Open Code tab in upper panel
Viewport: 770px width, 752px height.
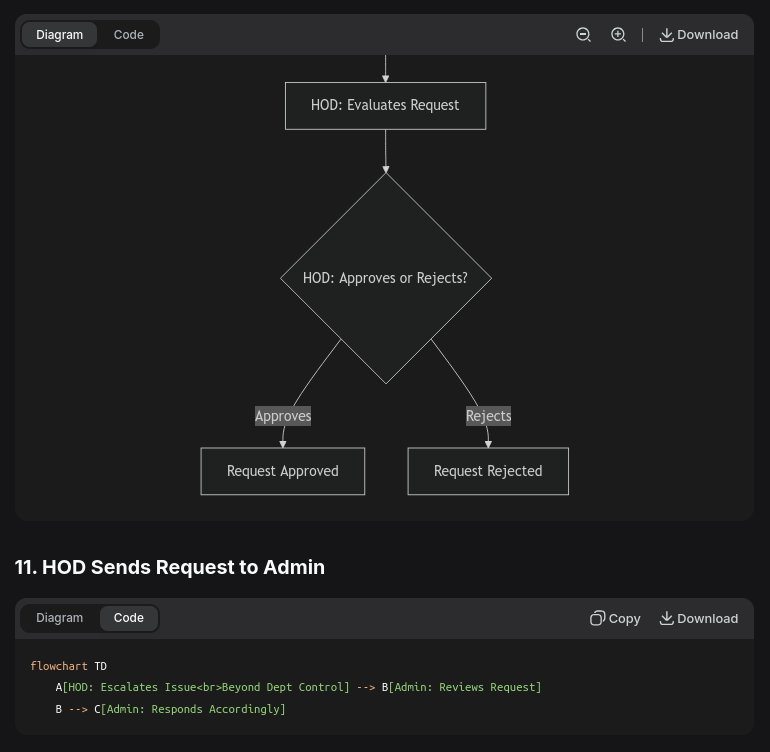click(129, 35)
